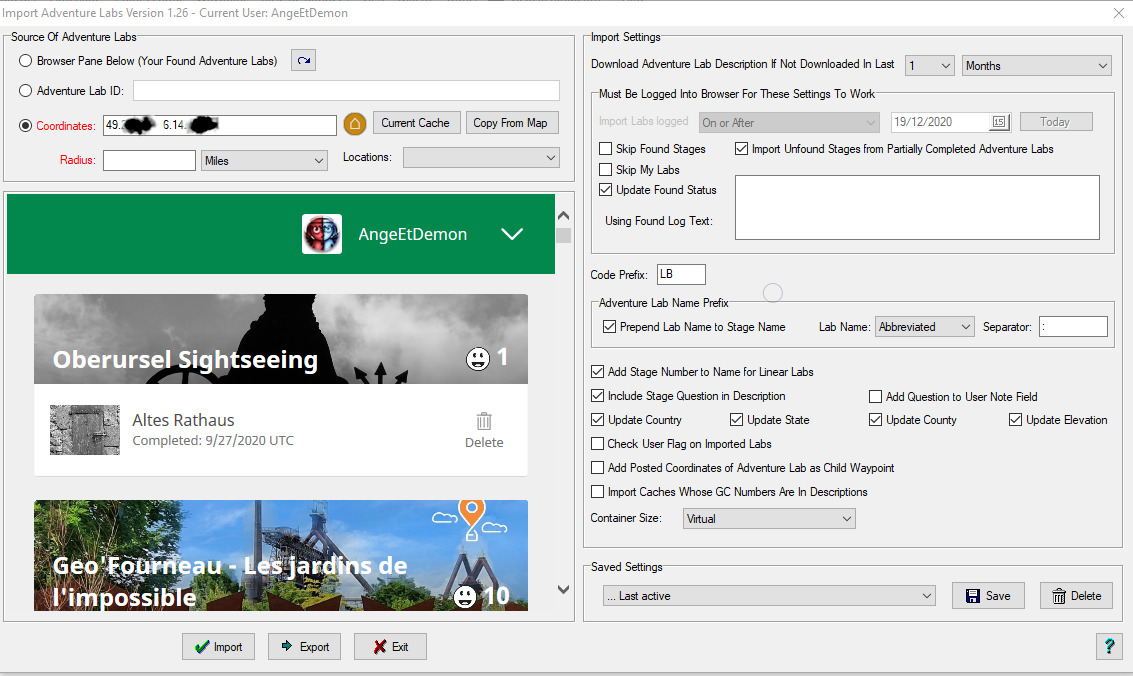Open the Container Size dropdown
This screenshot has width=1133, height=676.
pyautogui.click(x=769, y=519)
